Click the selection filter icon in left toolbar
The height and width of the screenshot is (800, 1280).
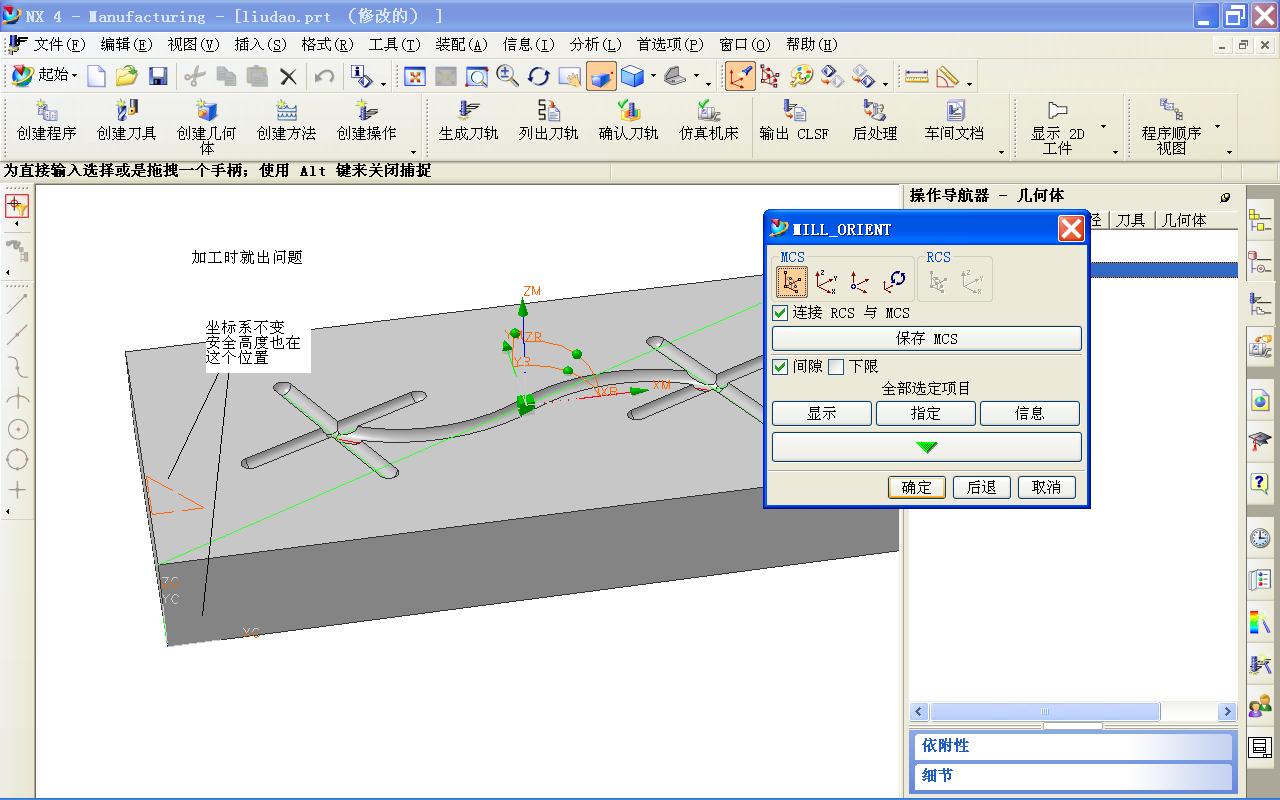[x=16, y=205]
